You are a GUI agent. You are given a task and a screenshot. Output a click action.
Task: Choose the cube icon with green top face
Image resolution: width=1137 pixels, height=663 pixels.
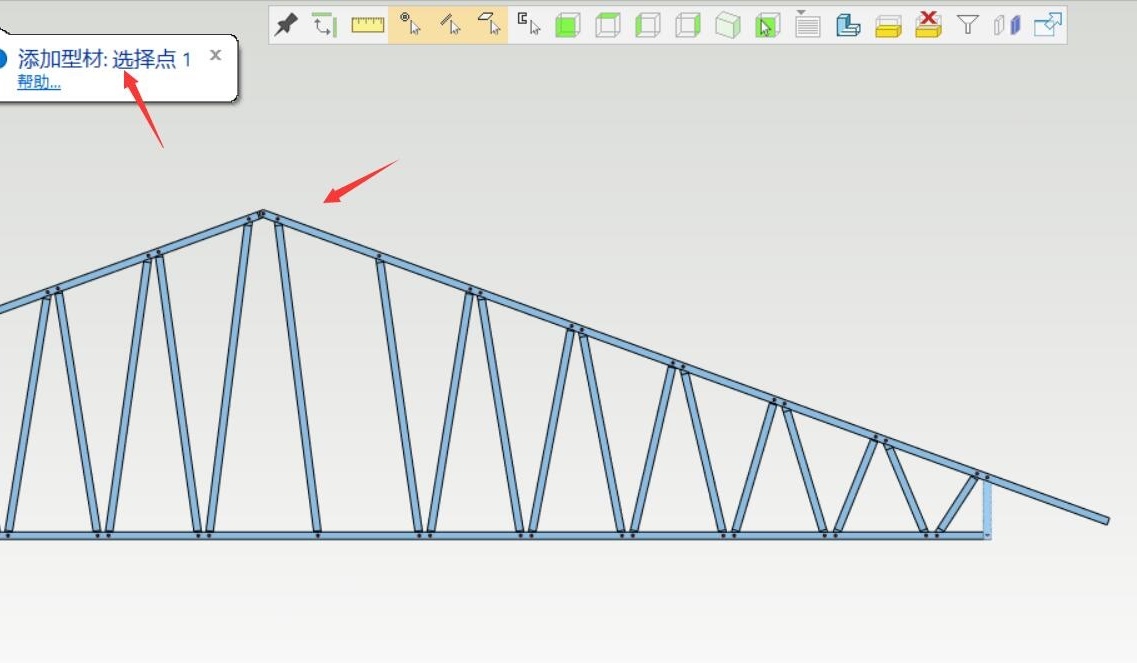click(x=608, y=25)
